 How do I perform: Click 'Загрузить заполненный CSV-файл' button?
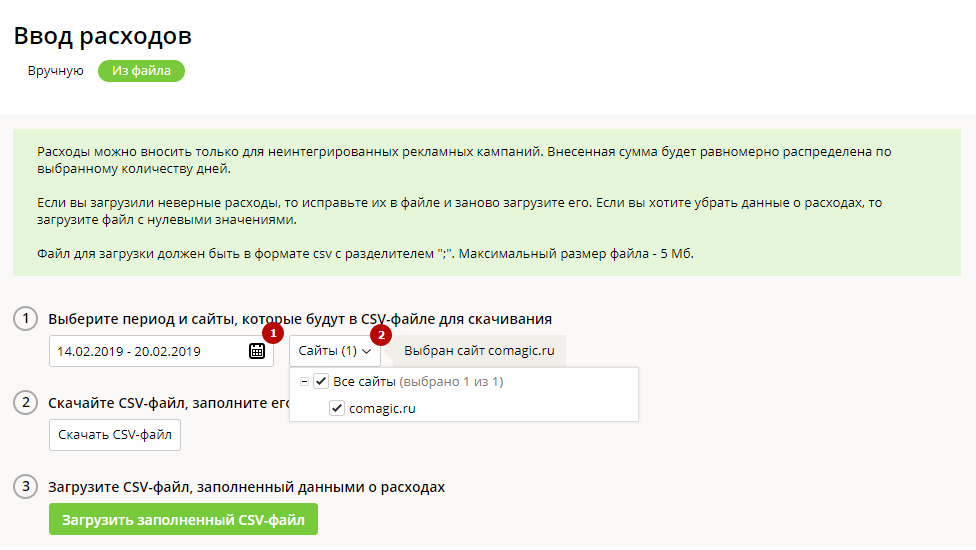pyautogui.click(x=184, y=520)
